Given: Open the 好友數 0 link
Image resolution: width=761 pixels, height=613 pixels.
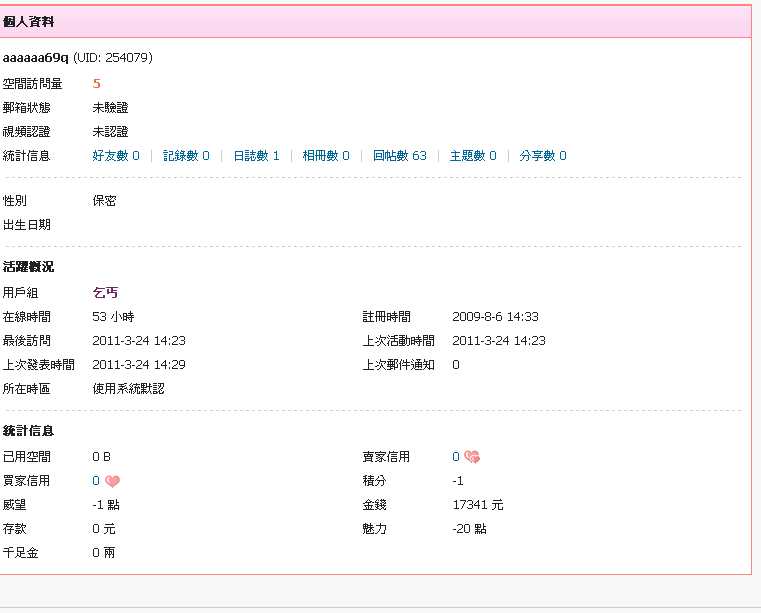Looking at the screenshot, I should click(x=116, y=156).
